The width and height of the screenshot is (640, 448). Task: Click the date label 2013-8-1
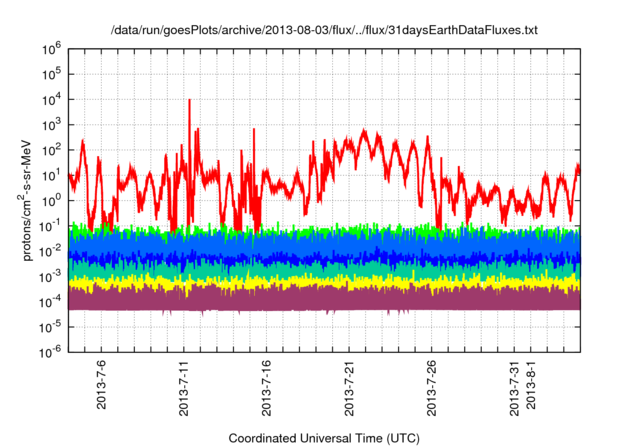pyautogui.click(x=531, y=384)
